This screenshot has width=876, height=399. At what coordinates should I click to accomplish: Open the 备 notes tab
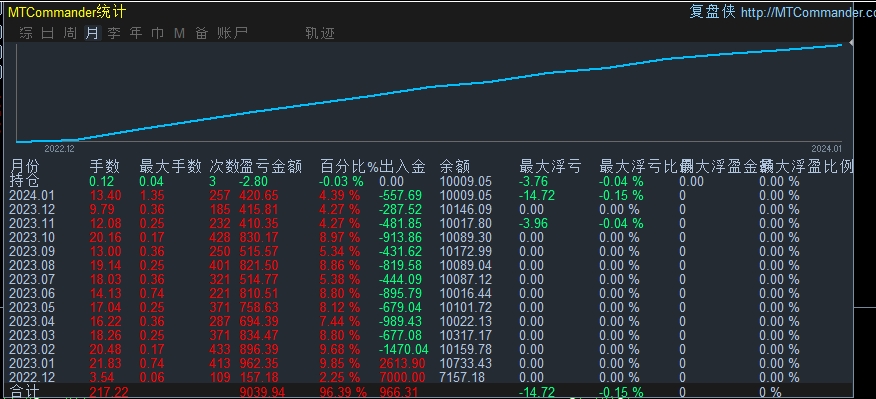tap(202, 33)
